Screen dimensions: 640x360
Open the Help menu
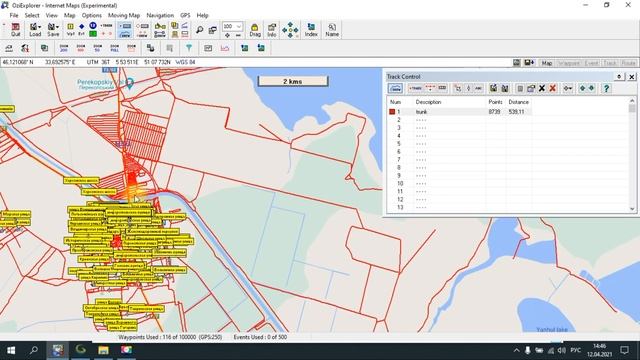[x=202, y=15]
